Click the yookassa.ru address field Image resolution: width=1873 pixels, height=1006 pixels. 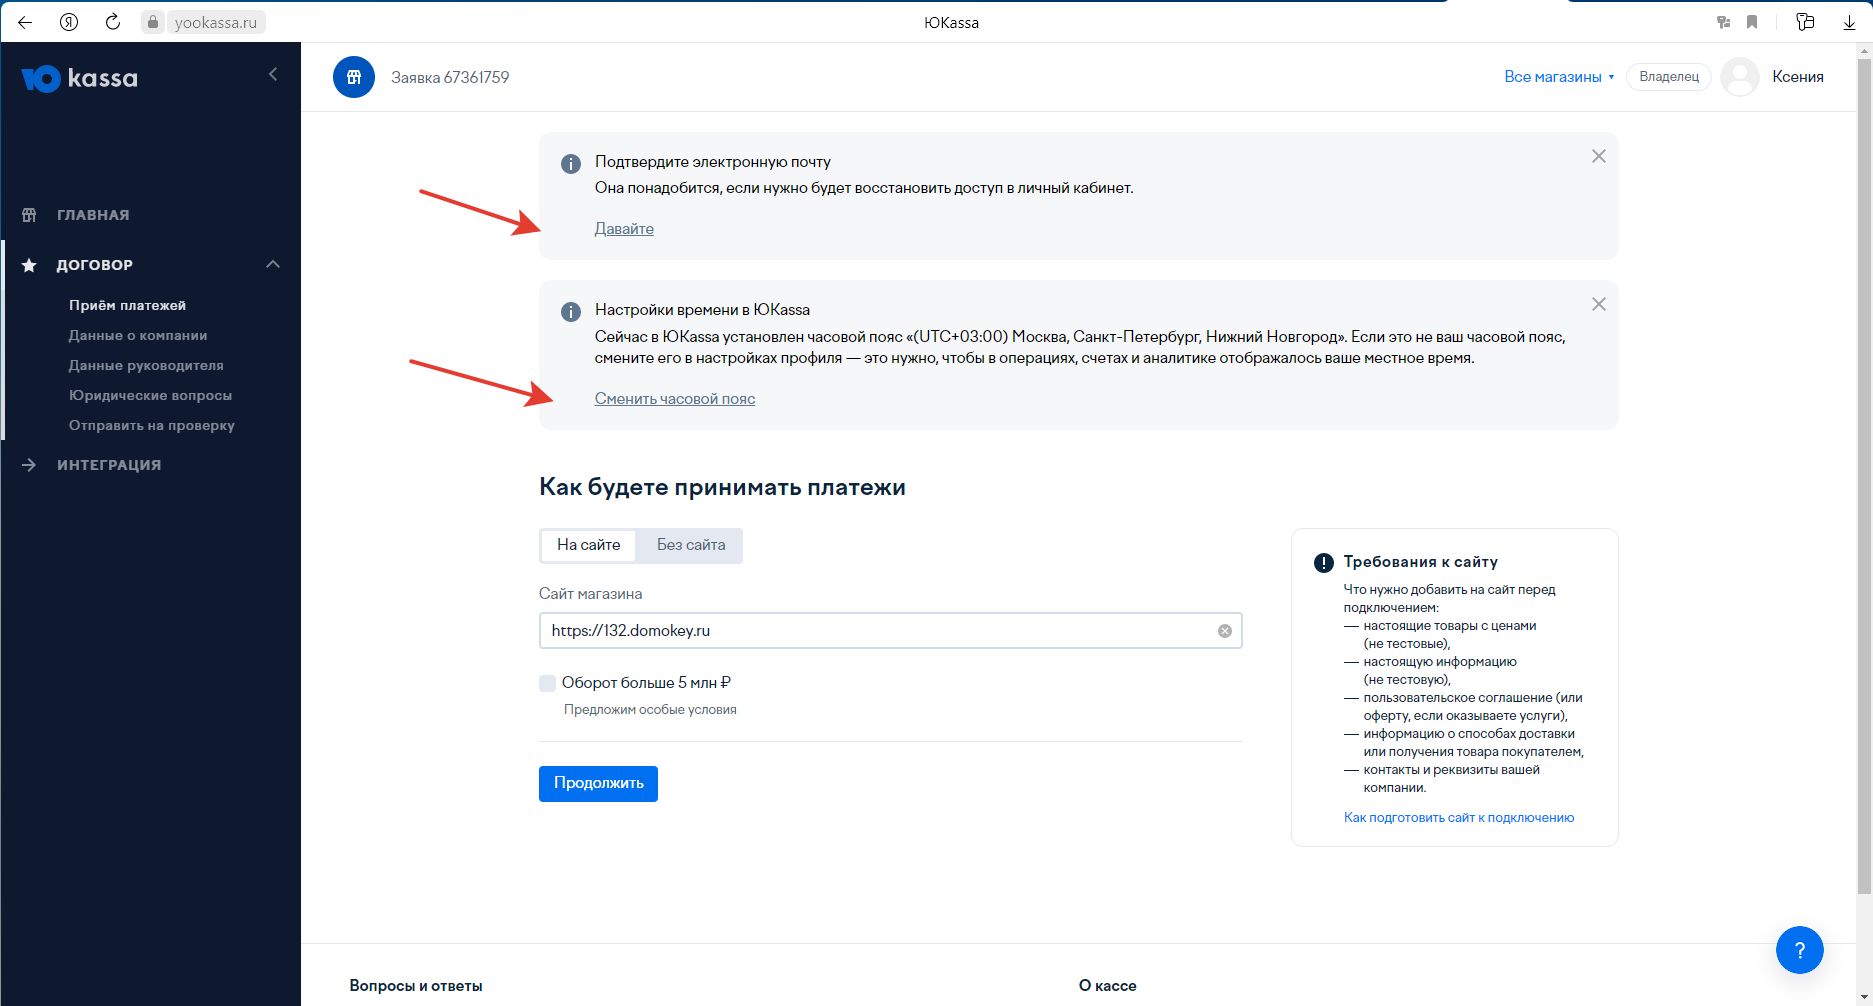pos(215,22)
